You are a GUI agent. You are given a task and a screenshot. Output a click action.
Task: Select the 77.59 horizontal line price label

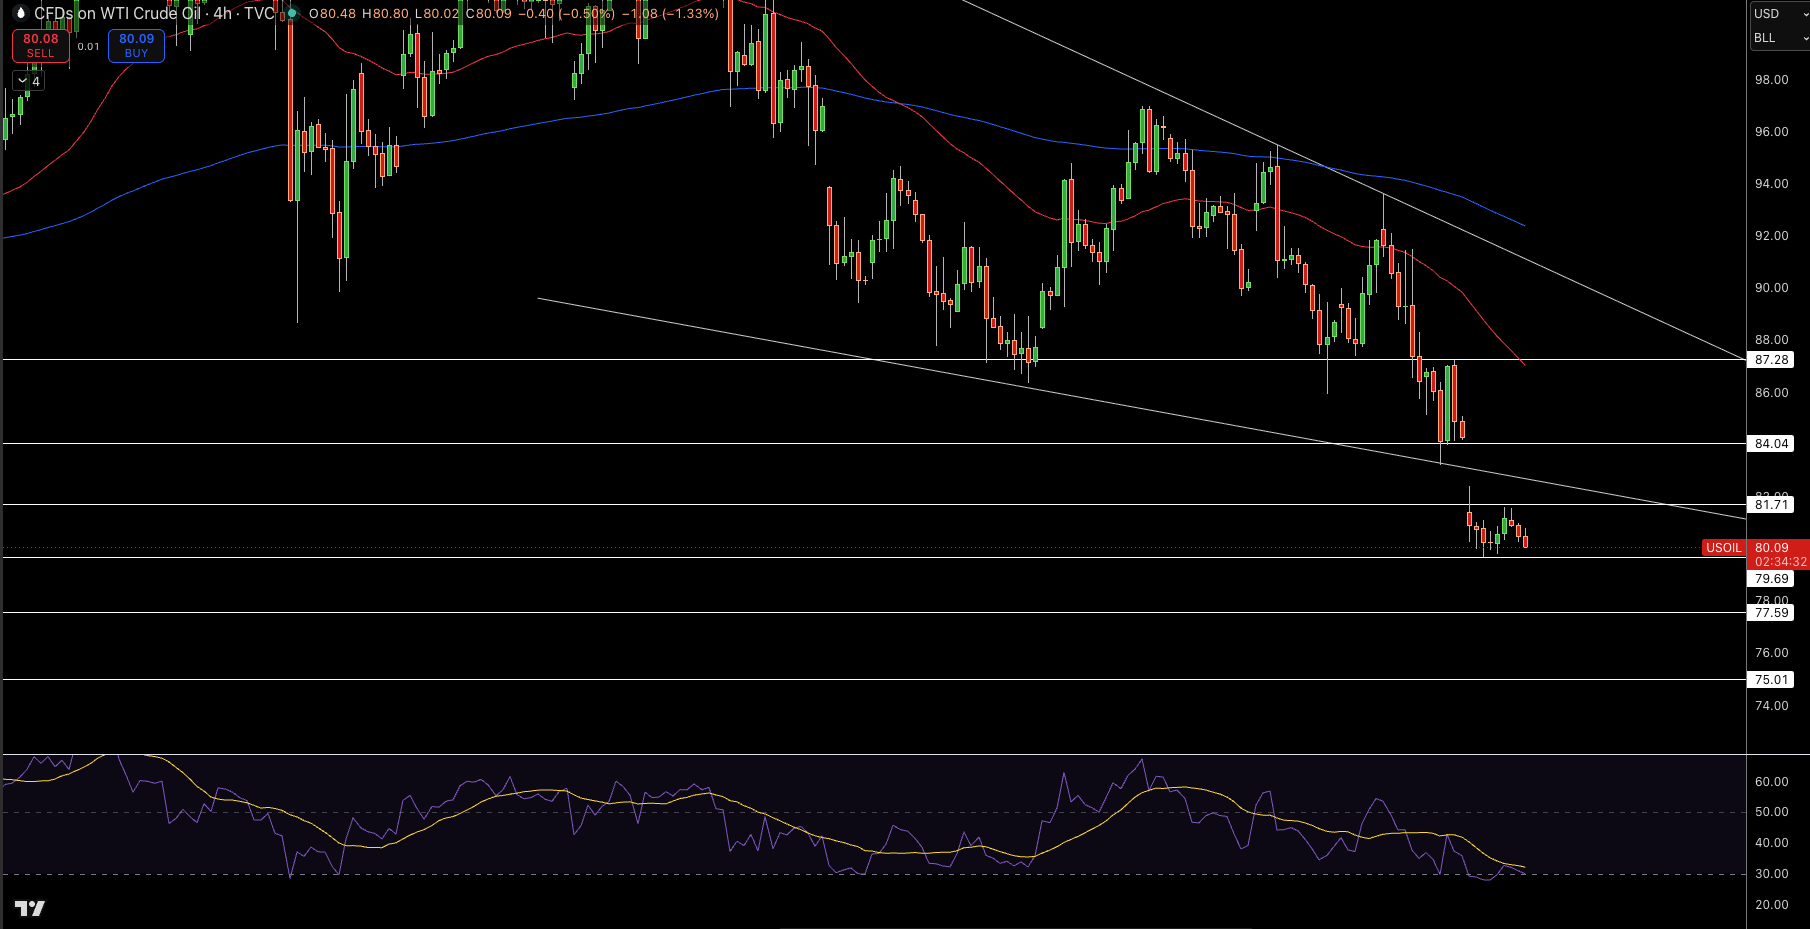(1771, 613)
